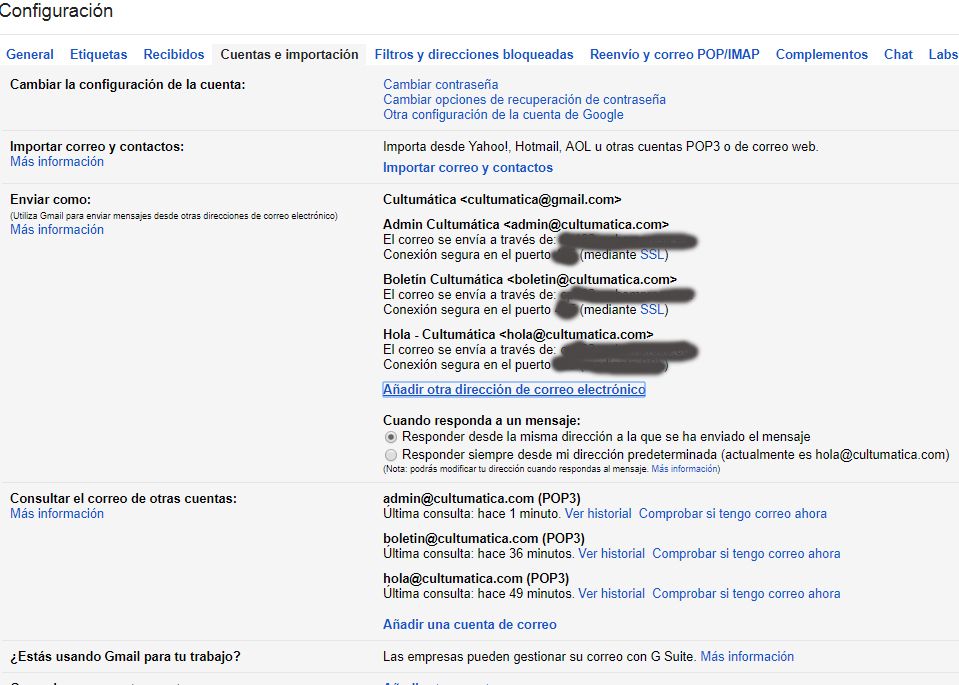
Task: Open G Suite Más información link
Action: 747,657
